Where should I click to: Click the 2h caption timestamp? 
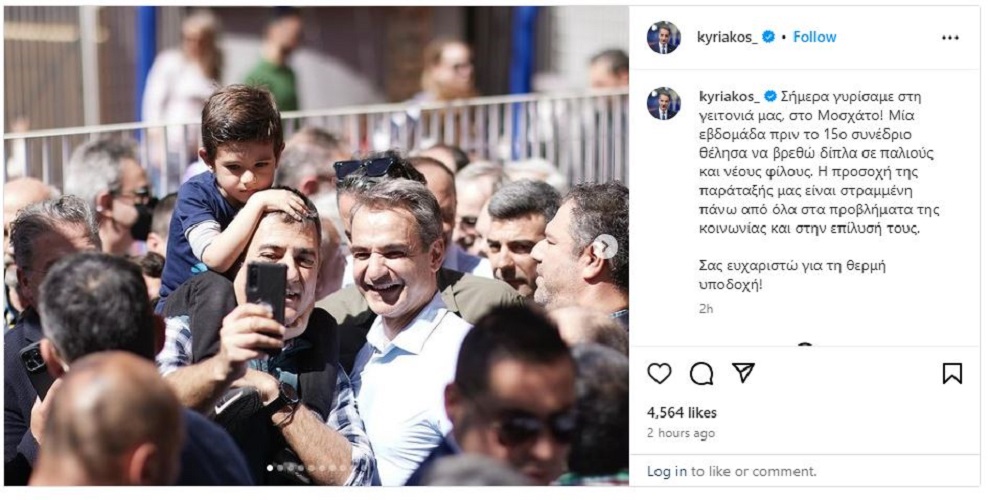[706, 309]
